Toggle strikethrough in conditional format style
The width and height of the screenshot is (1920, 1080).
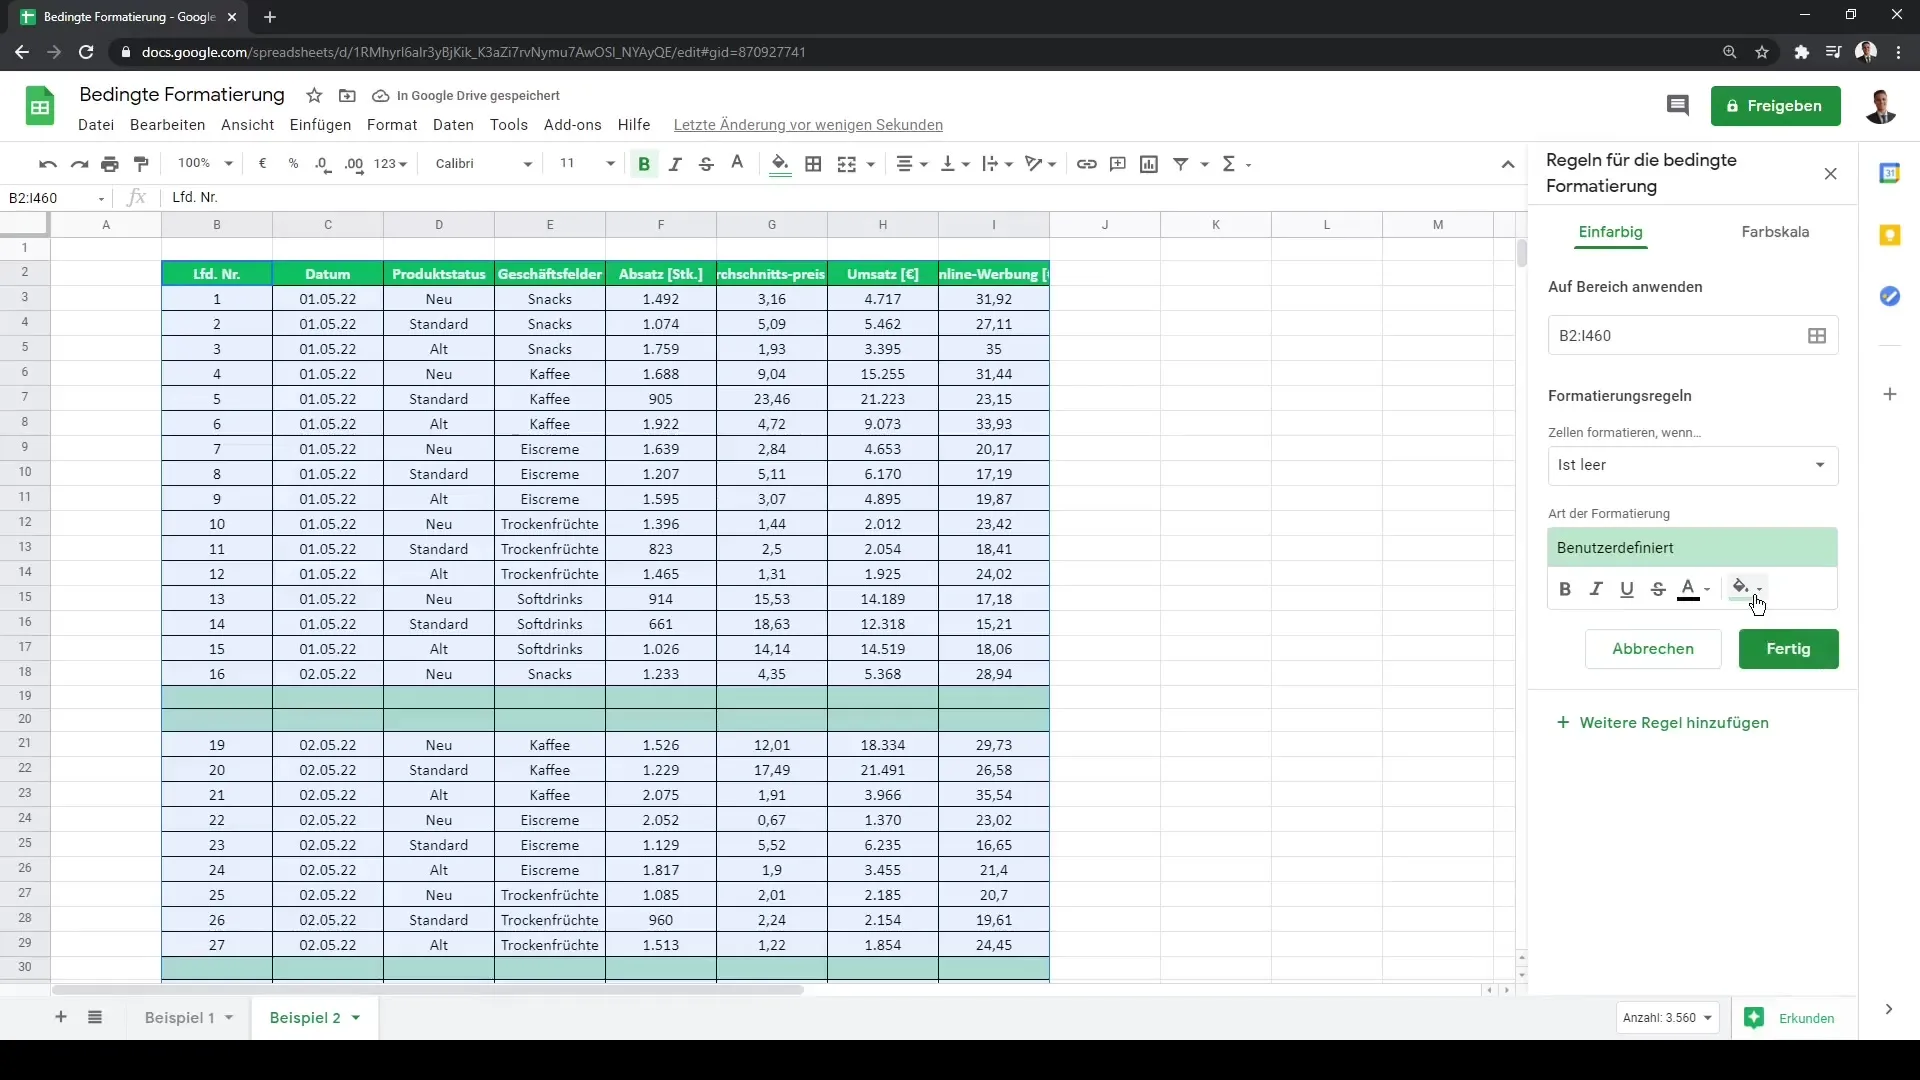[1658, 589]
